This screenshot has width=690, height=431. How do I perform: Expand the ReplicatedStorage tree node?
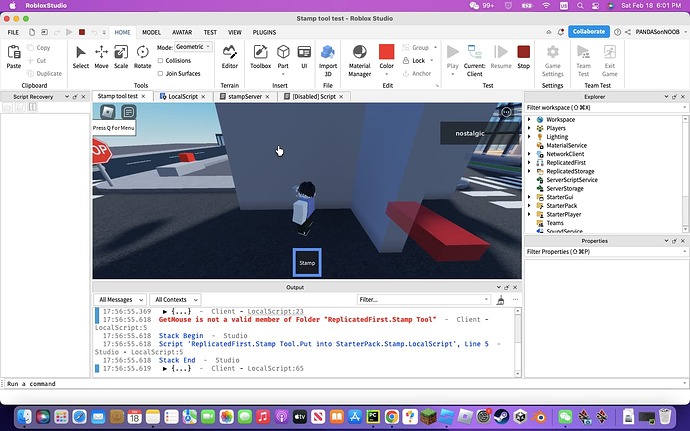529,171
